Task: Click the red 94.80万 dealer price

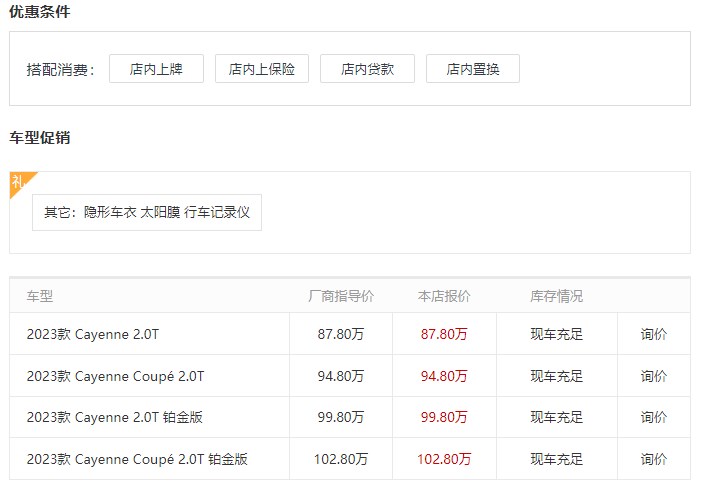Action: point(444,376)
